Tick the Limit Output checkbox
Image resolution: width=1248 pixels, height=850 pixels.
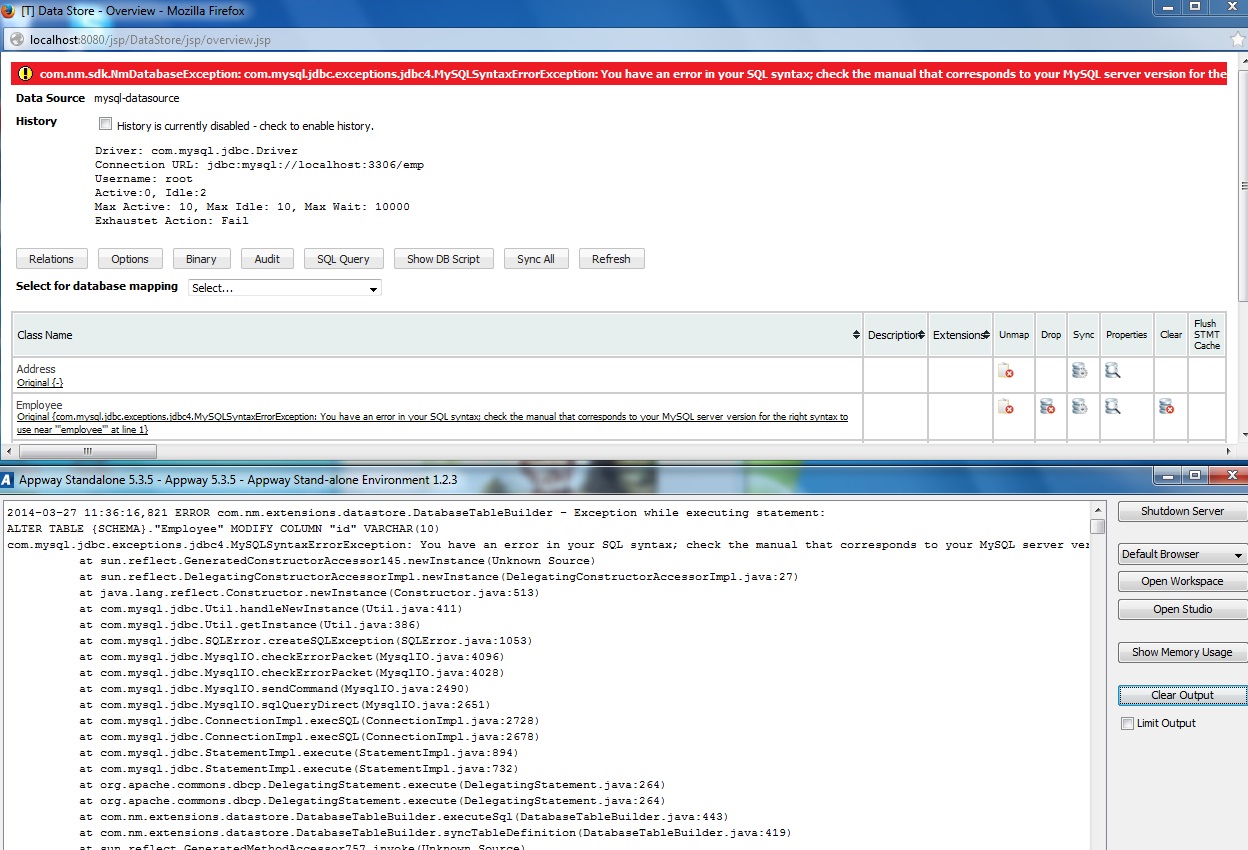[x=1128, y=723]
